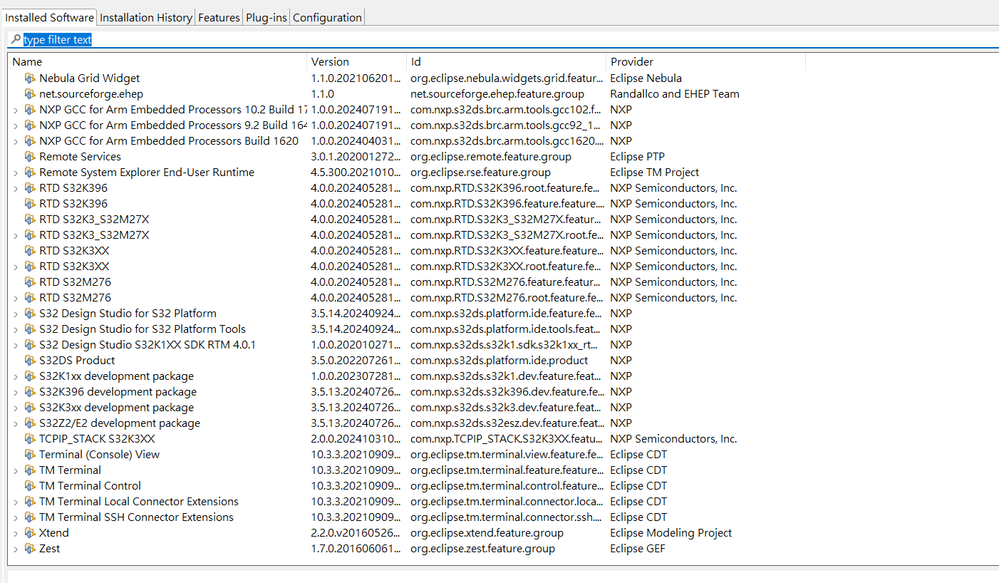This screenshot has height=583, width=999.
Task: Click the Nebula Grid Widget feature icon
Action: tap(30, 78)
